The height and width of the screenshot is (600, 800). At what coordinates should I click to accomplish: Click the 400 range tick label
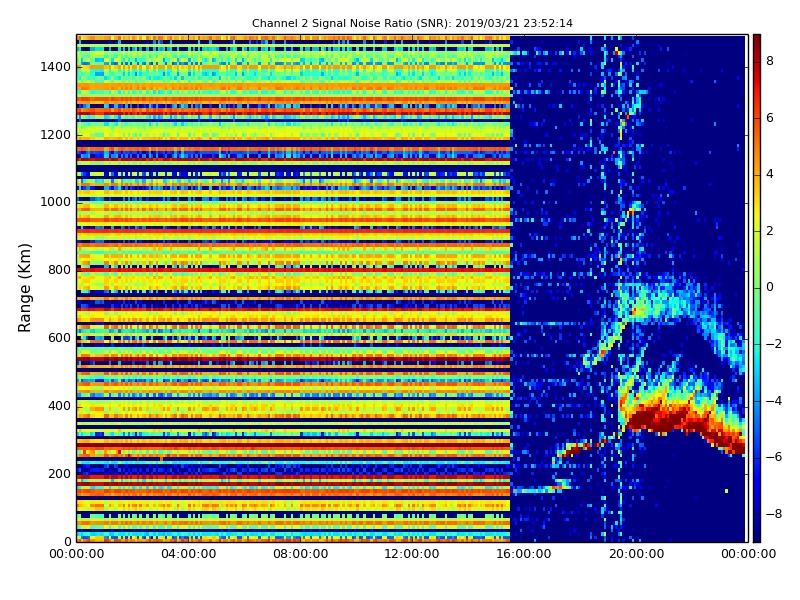click(x=59, y=406)
